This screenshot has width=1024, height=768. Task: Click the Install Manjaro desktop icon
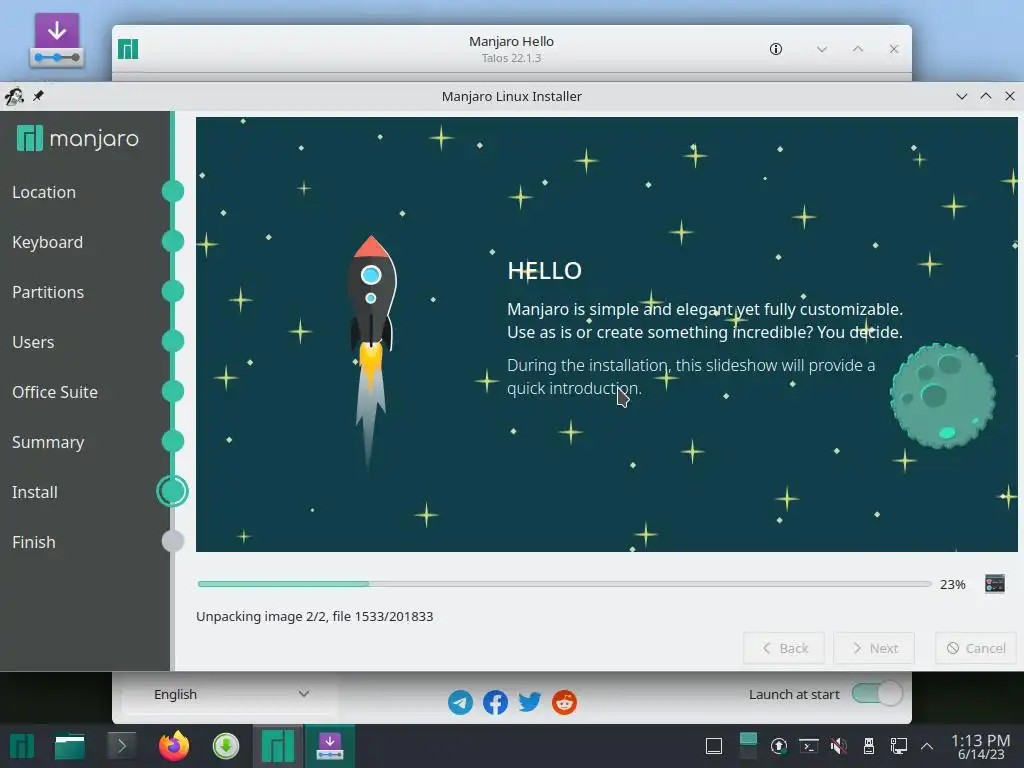click(x=57, y=40)
